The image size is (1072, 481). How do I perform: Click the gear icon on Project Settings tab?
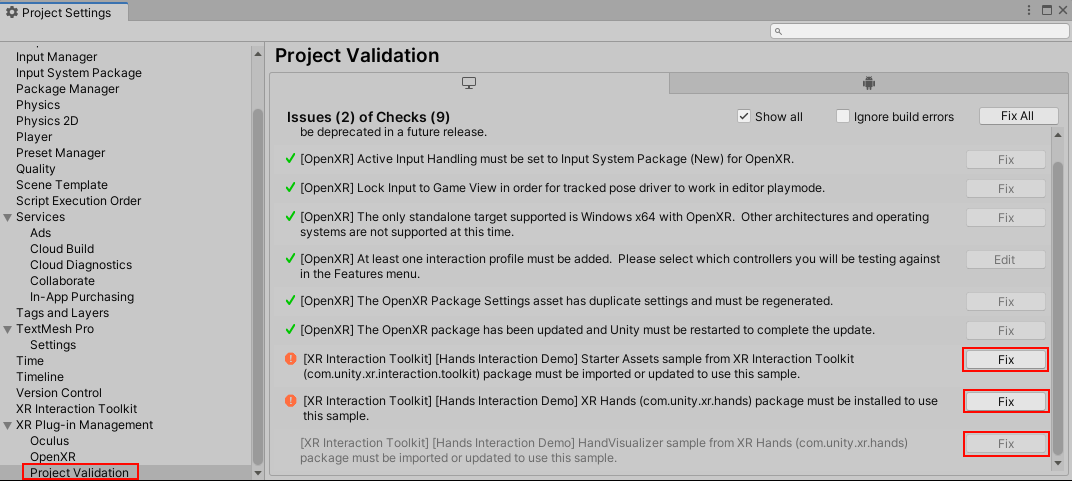coord(12,13)
